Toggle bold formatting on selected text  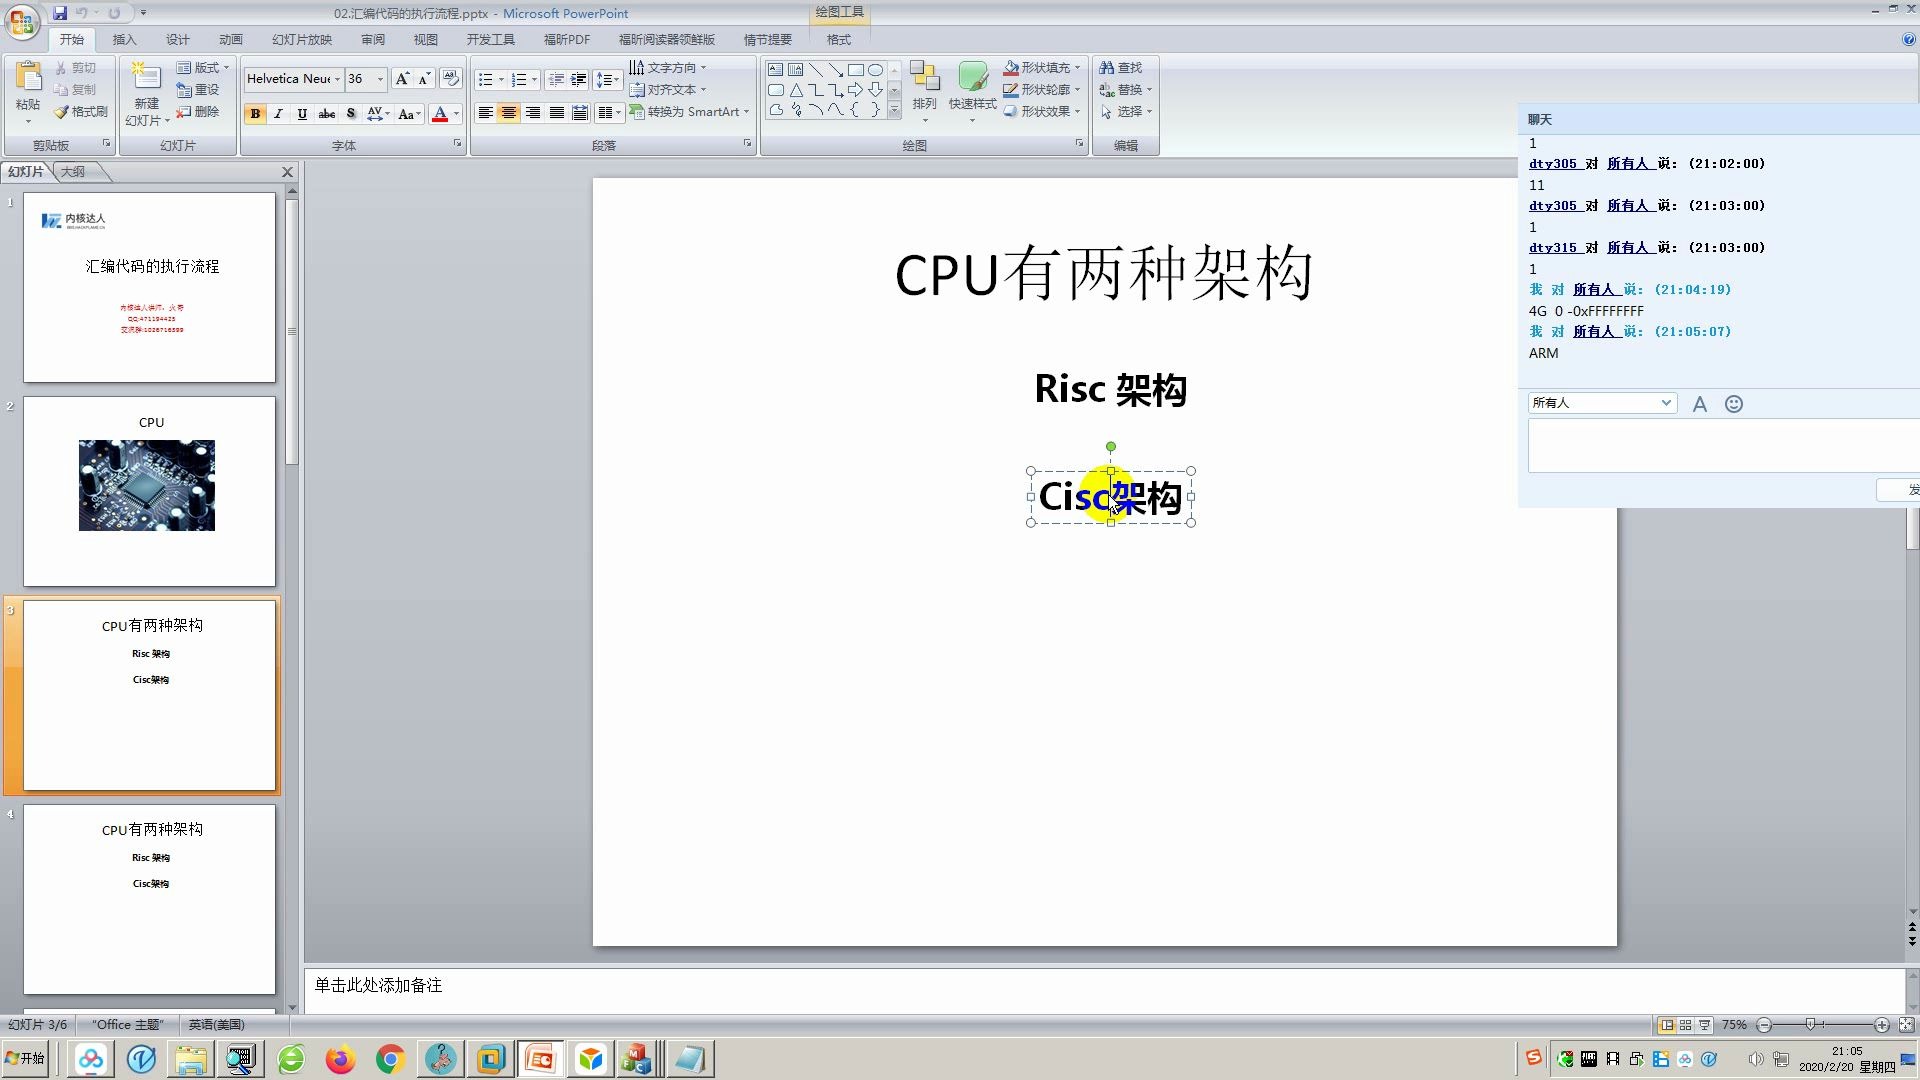coord(256,114)
